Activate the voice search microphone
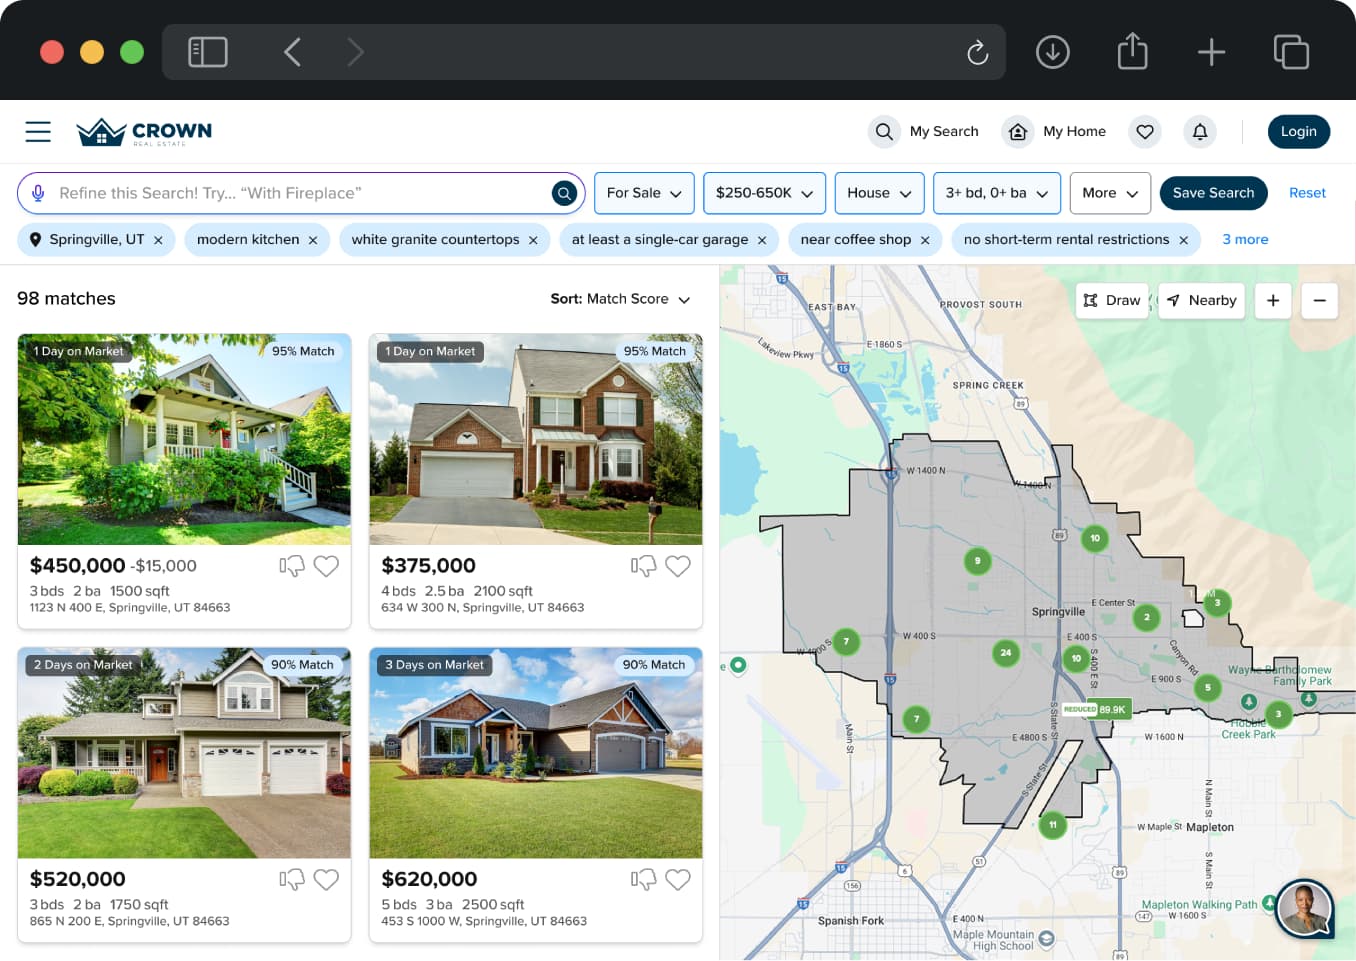1356x961 pixels. coord(38,193)
